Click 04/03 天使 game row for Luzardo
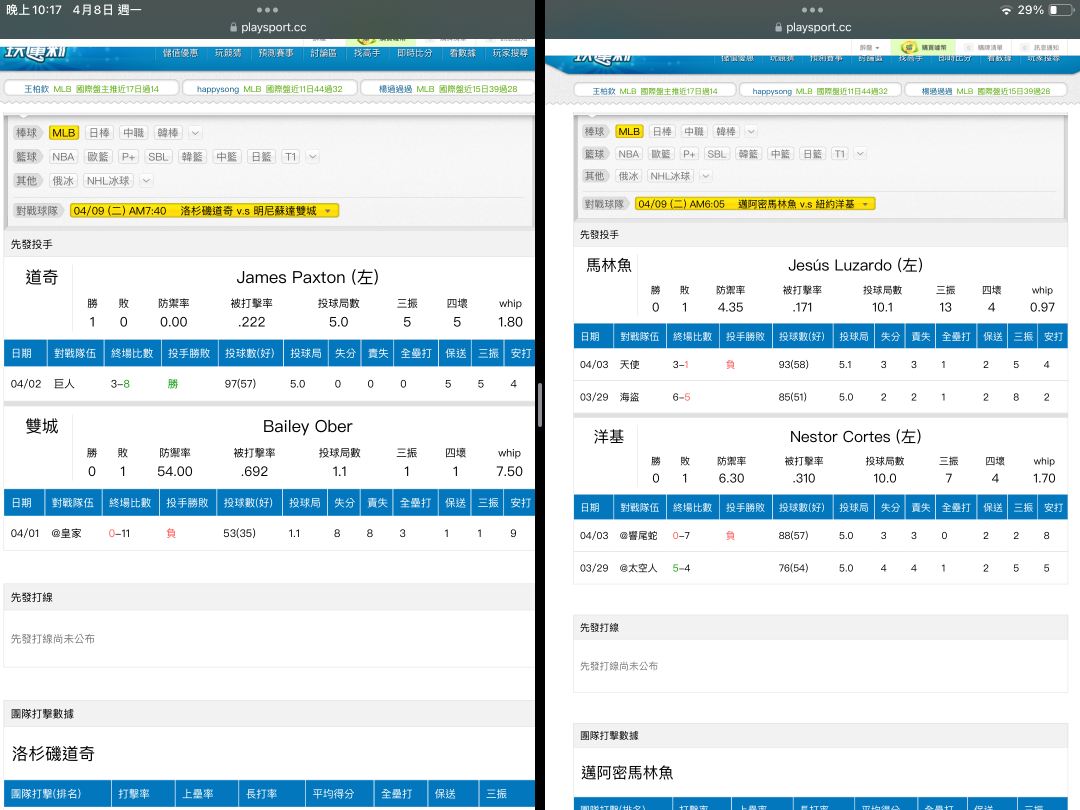1080x810 pixels. 820,364
